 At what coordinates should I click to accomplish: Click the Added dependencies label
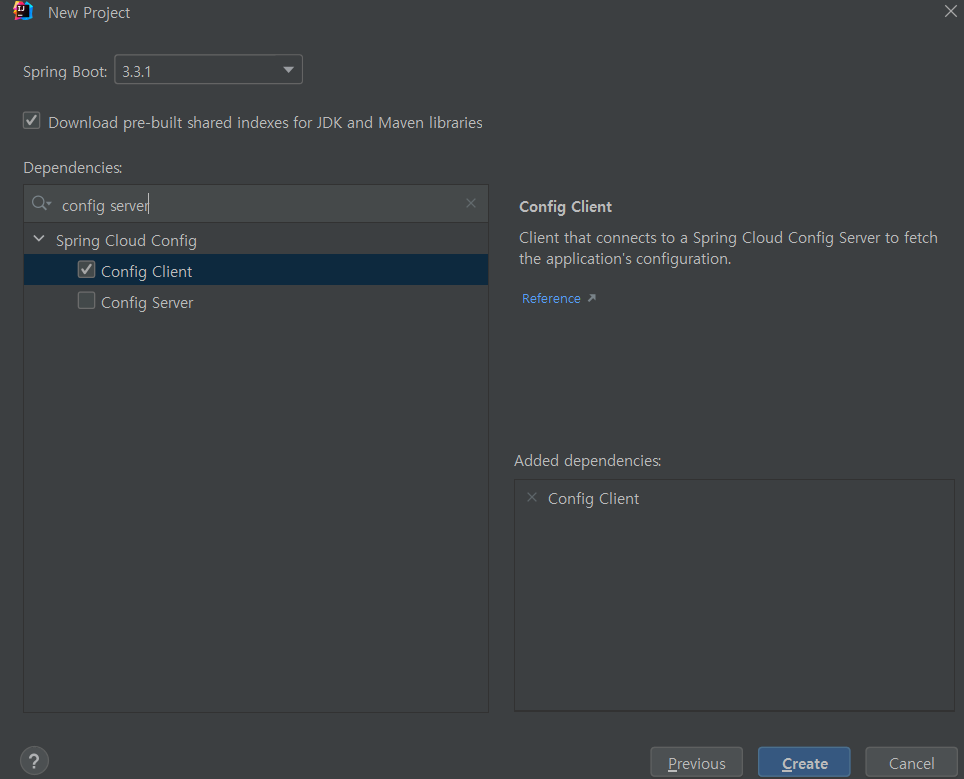(x=588, y=461)
